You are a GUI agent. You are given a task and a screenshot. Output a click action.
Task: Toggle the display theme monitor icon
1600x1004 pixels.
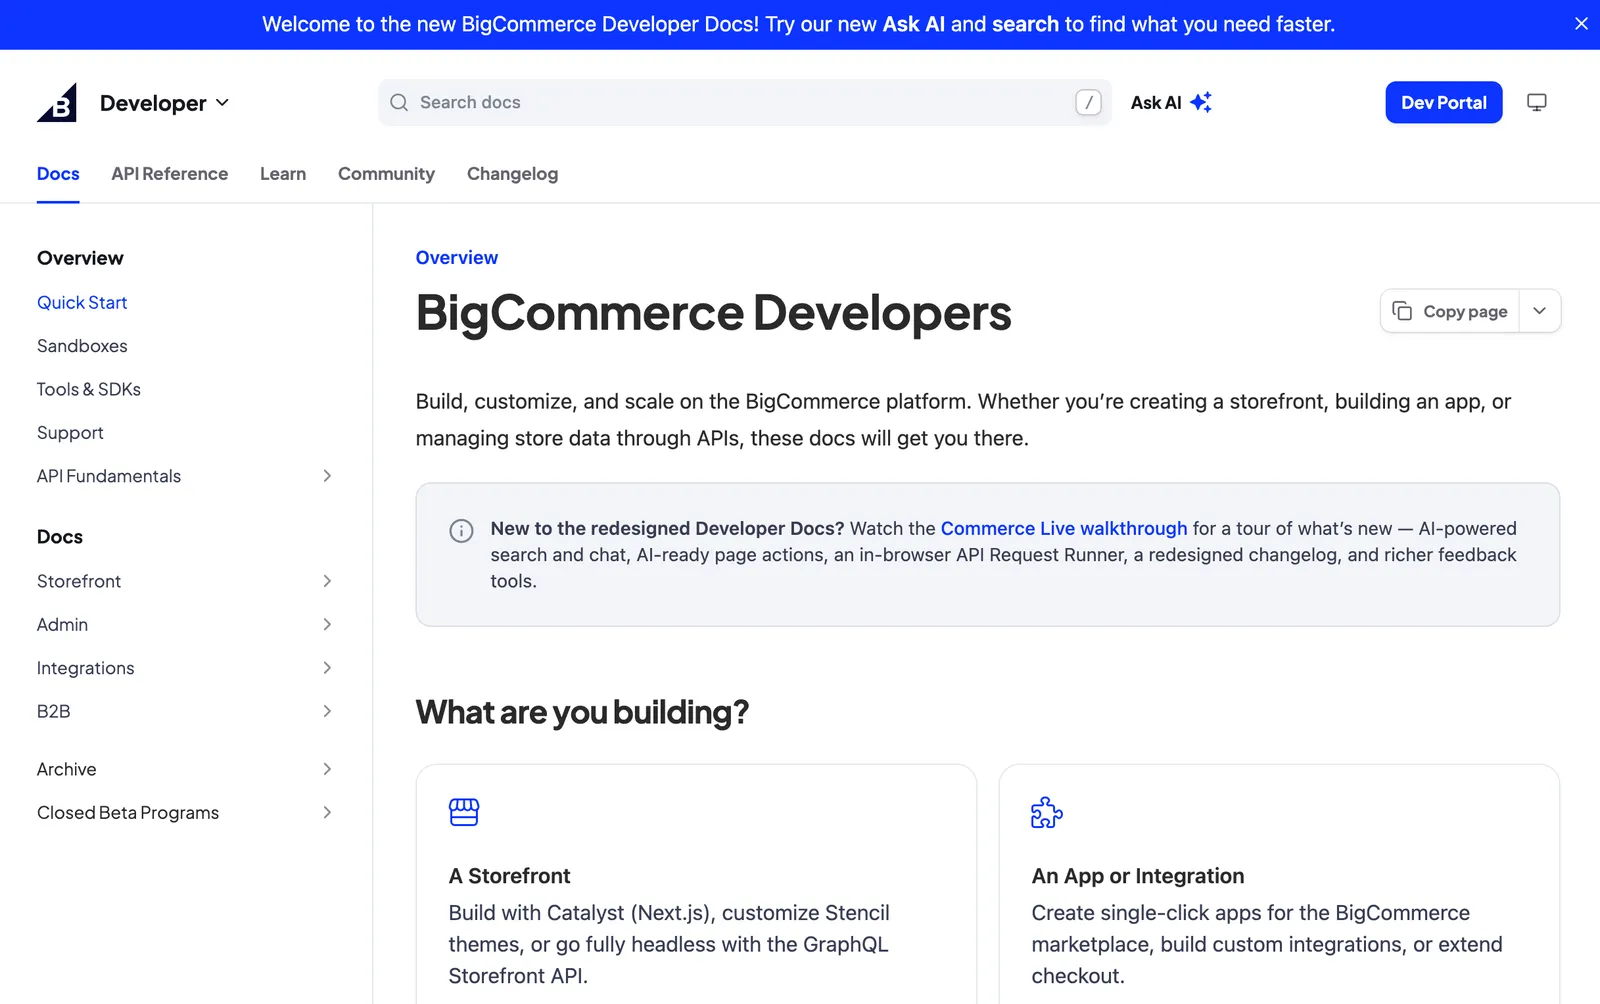[1537, 102]
